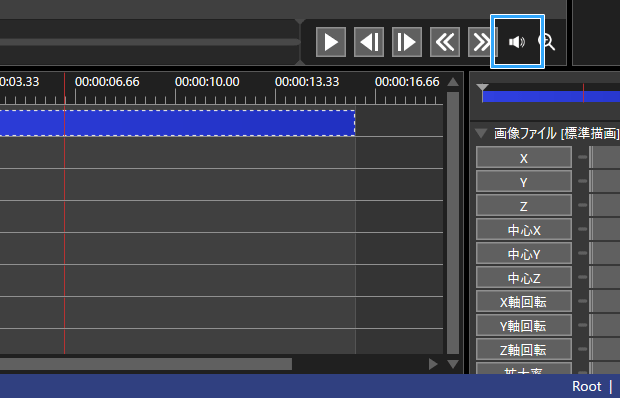Click timeline ruler at 00:00:10.00
Image resolution: width=620 pixels, height=398 pixels.
pos(207,82)
